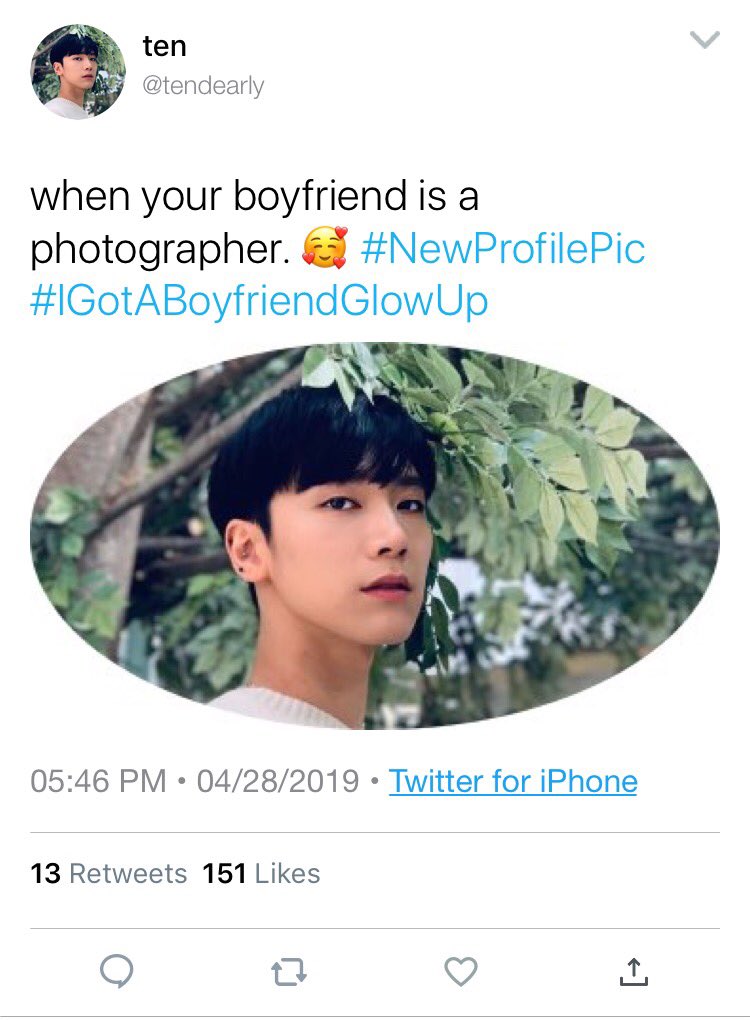Follow the 'Twitter for iPhone' link

[513, 781]
